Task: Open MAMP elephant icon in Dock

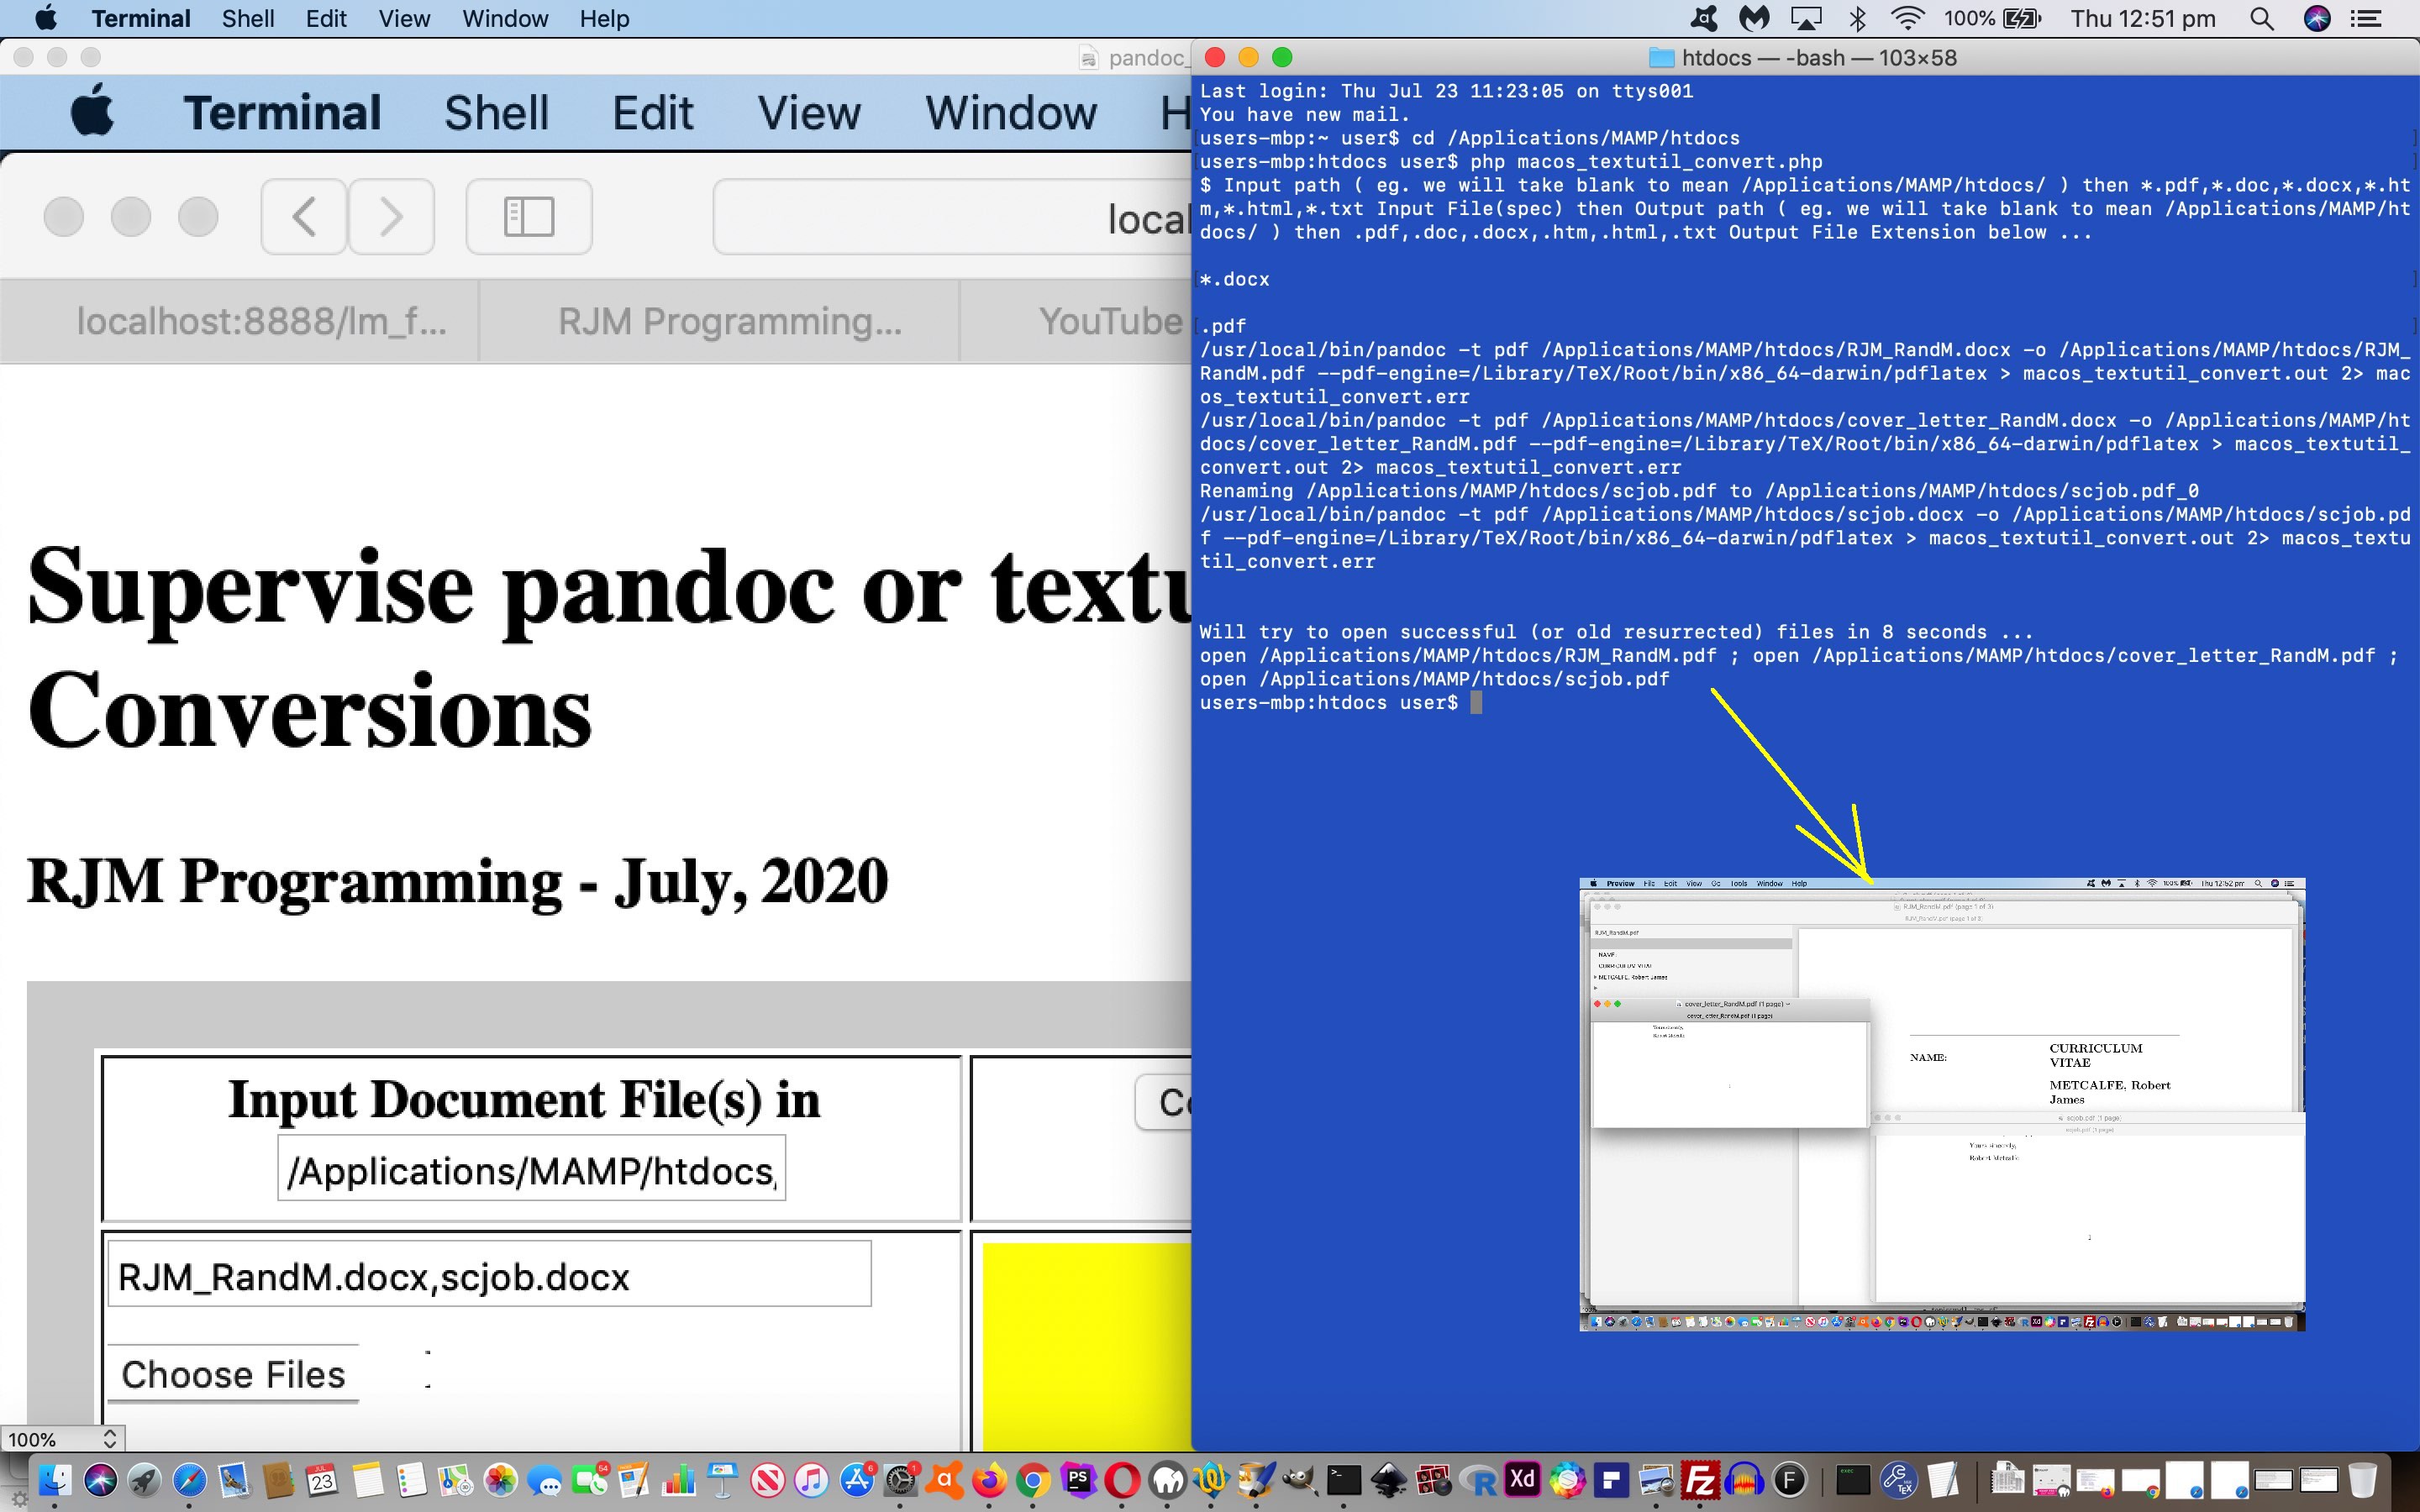Action: (1167, 1480)
